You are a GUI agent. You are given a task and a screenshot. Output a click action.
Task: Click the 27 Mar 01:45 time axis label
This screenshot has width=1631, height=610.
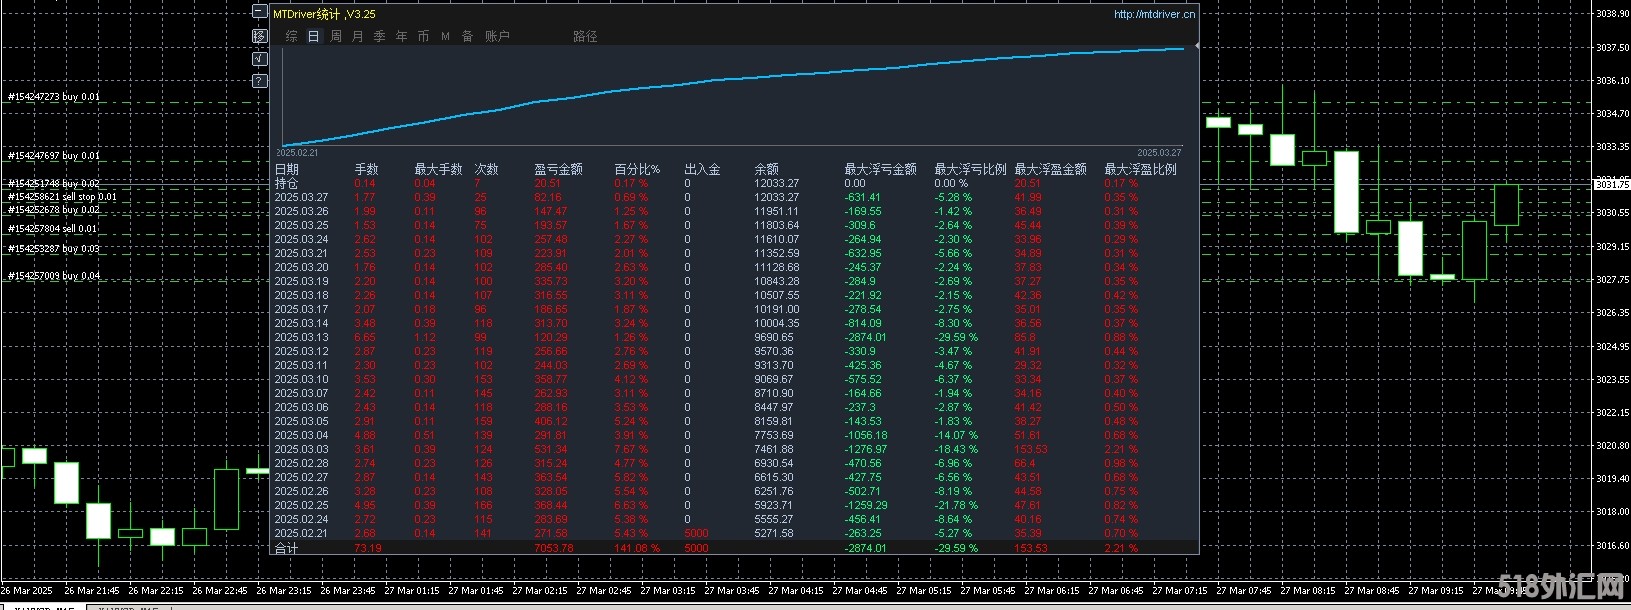click(476, 591)
